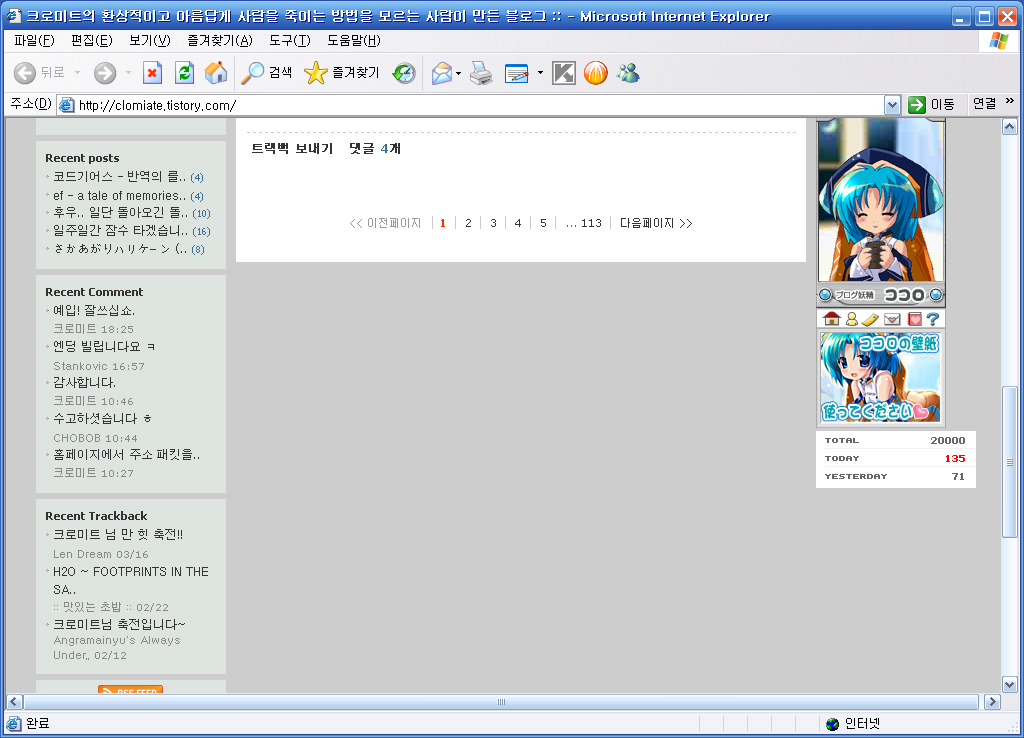1024x738 pixels.
Task: Click vertical scrollbar up arrow
Action: (1010, 127)
